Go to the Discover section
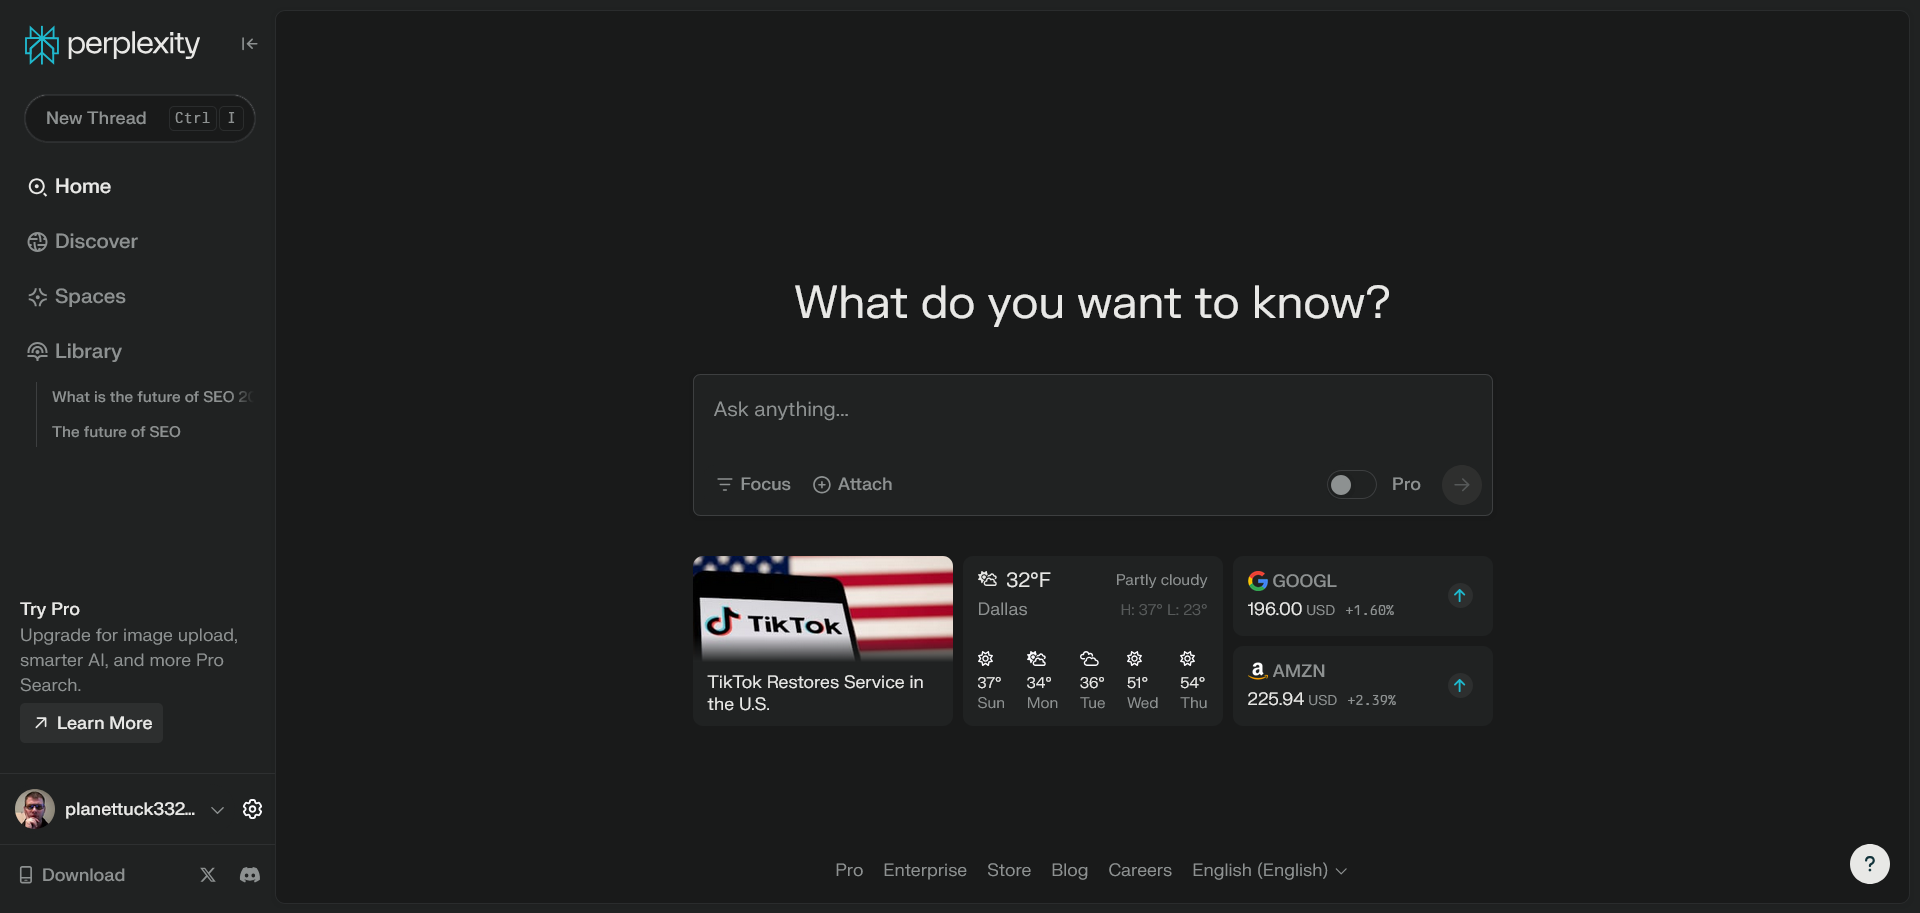 tap(96, 242)
